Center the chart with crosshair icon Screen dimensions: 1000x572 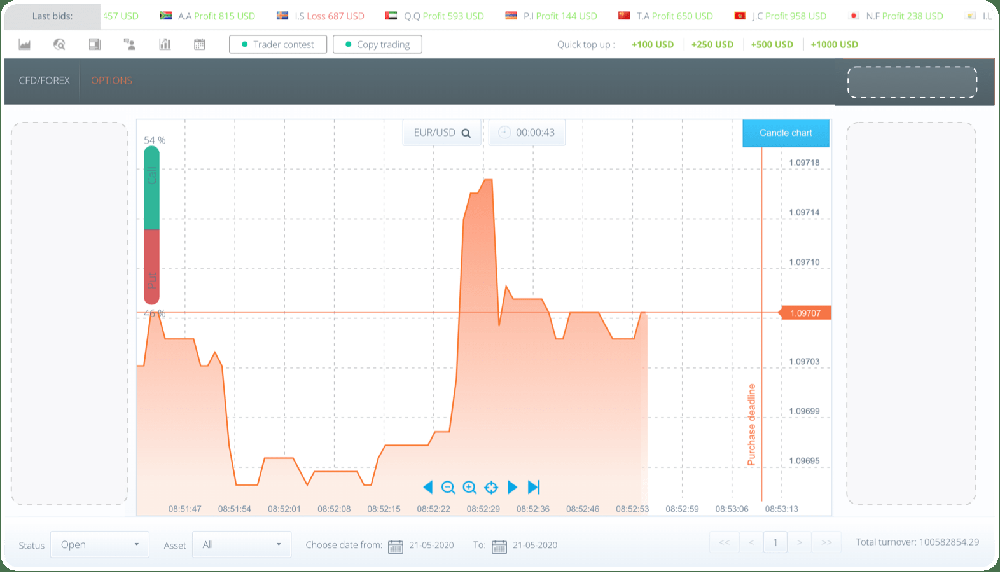(x=491, y=487)
